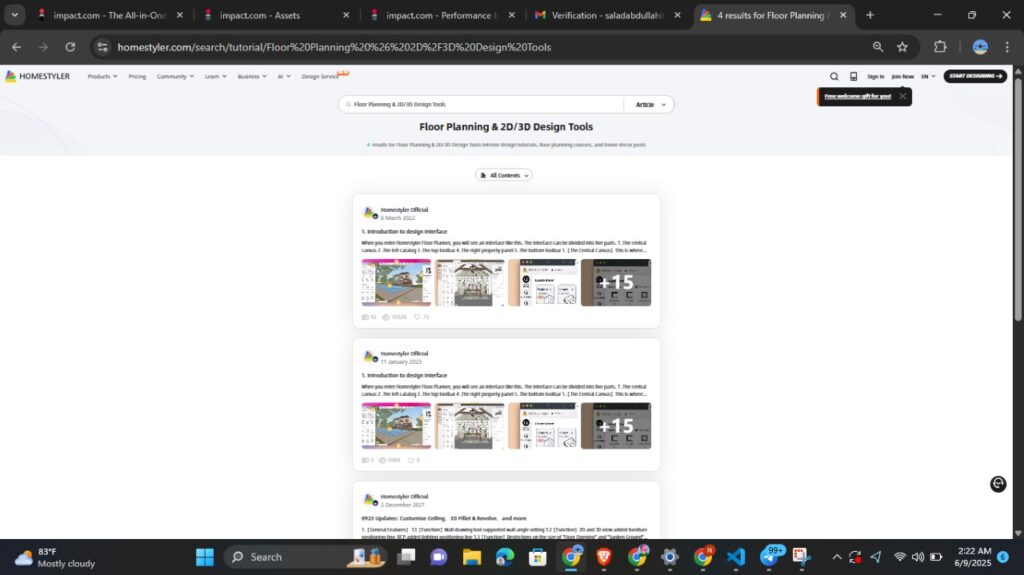Open the site search magnifier icon in header
The width and height of the screenshot is (1024, 575).
point(834,76)
